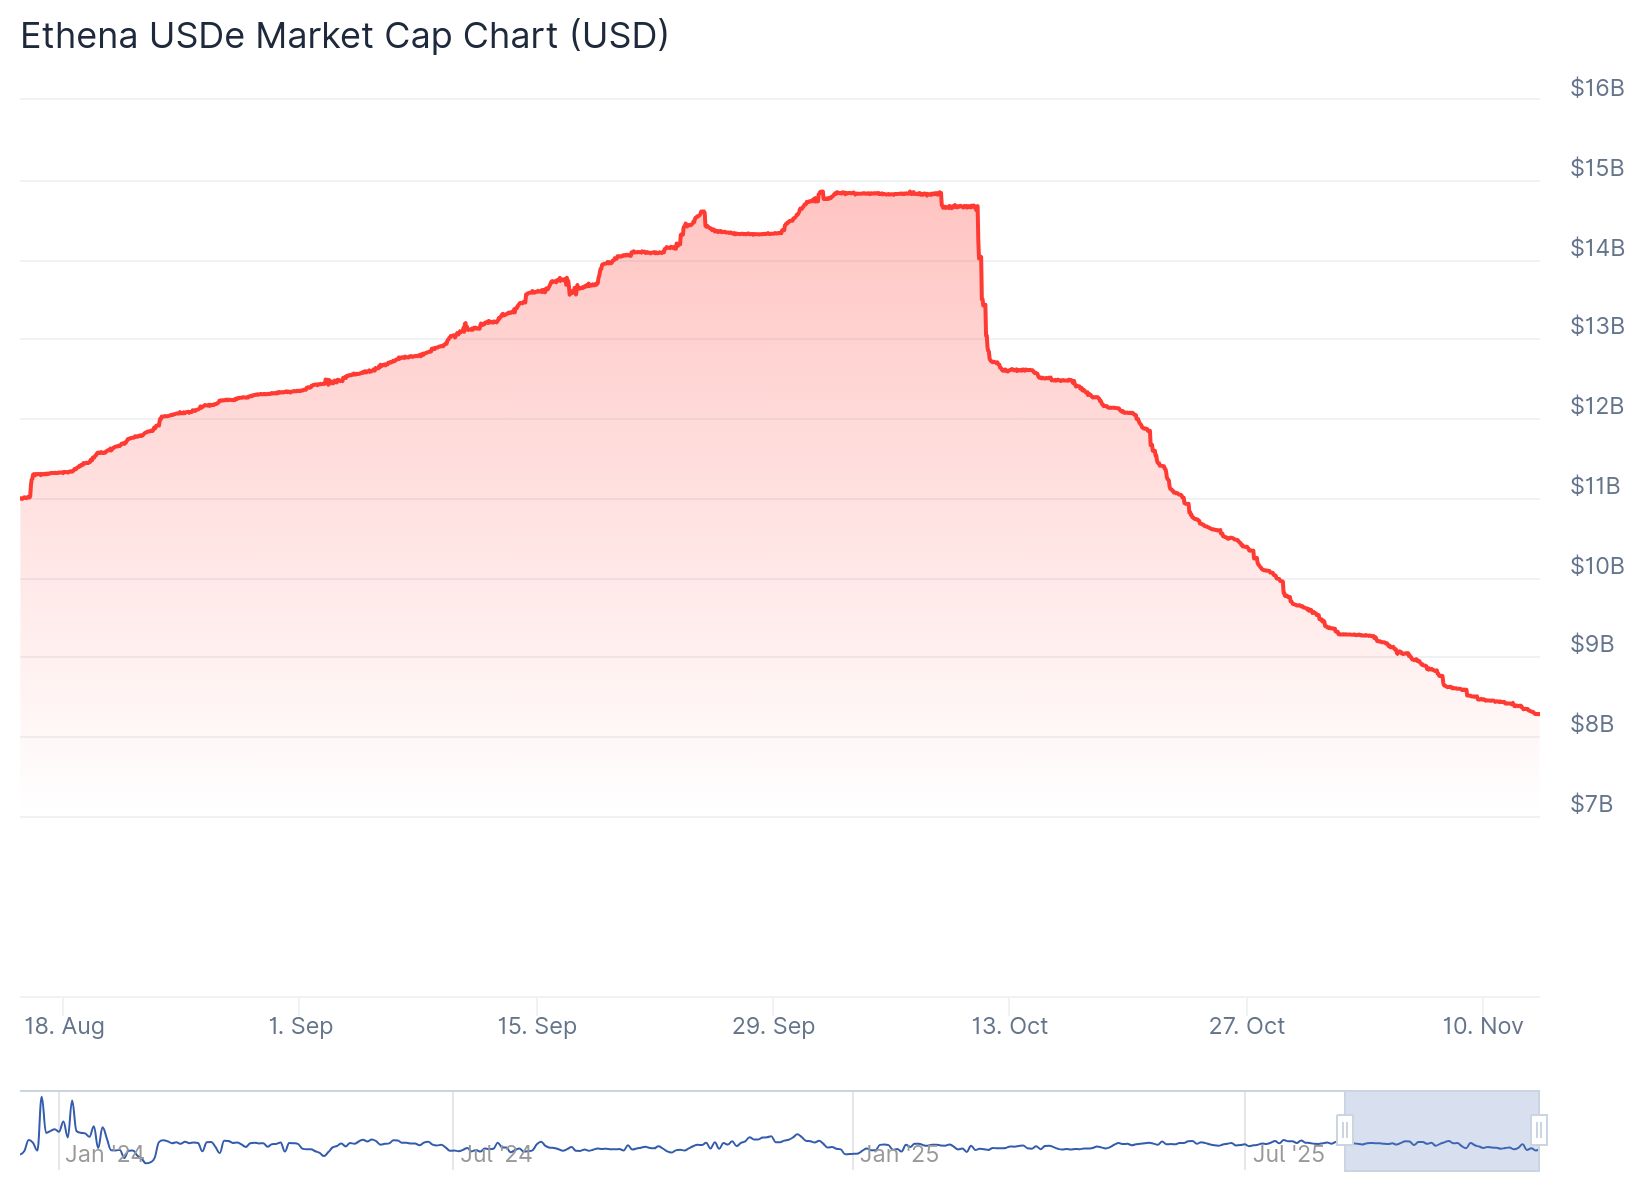
Task: Click the right range navigator handle
Action: [x=1539, y=1130]
